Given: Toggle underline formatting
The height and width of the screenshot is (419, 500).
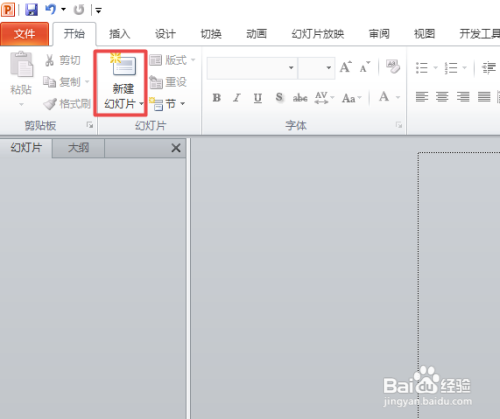Looking at the screenshot, I should click(258, 98).
